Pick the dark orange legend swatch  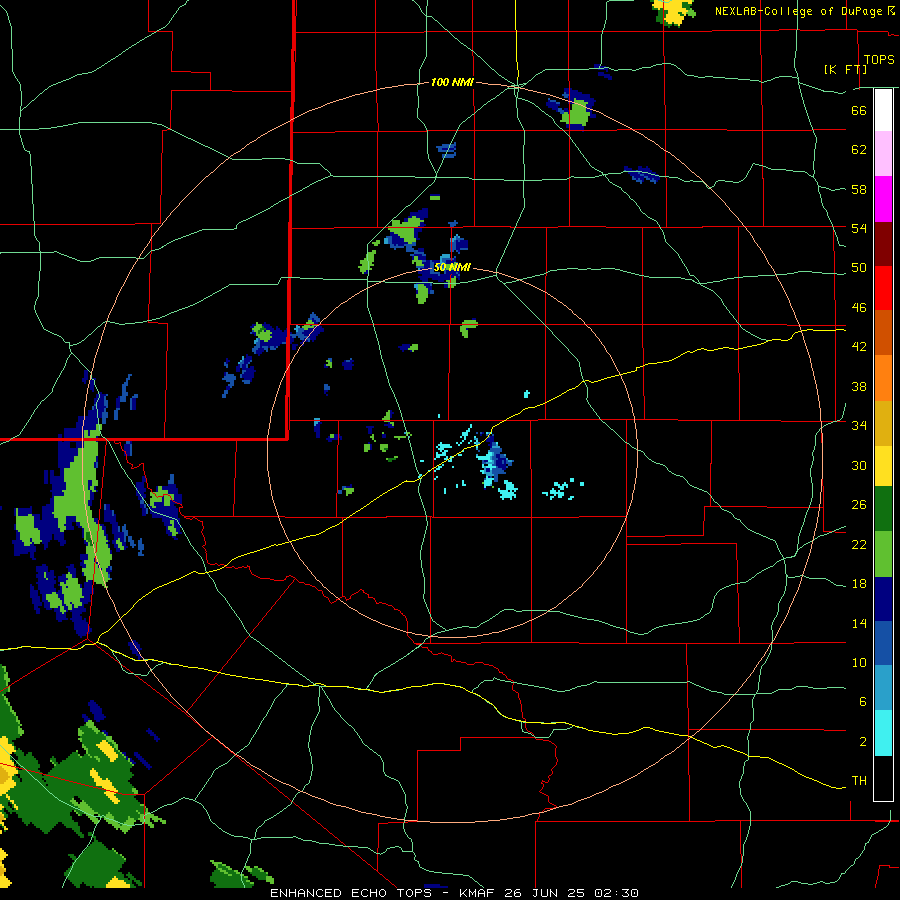click(x=883, y=333)
